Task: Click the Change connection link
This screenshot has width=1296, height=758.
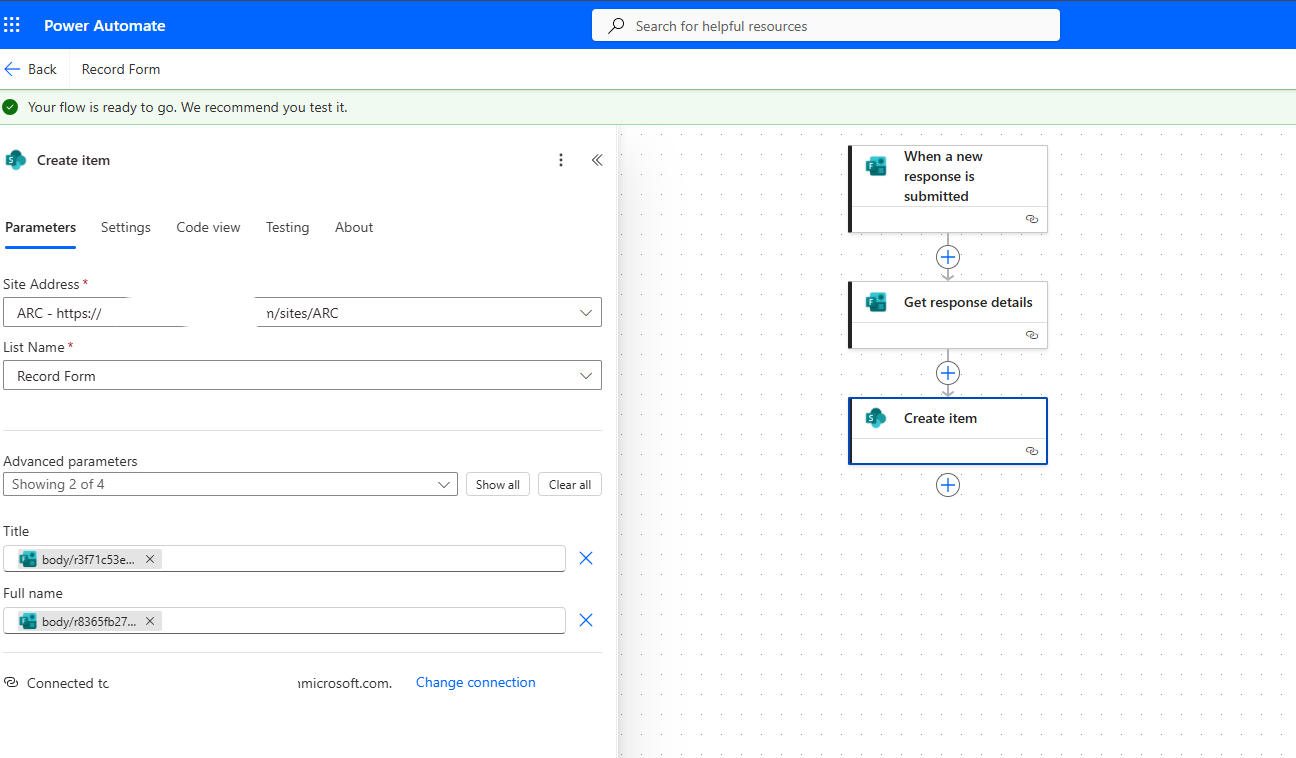Action: pos(475,682)
